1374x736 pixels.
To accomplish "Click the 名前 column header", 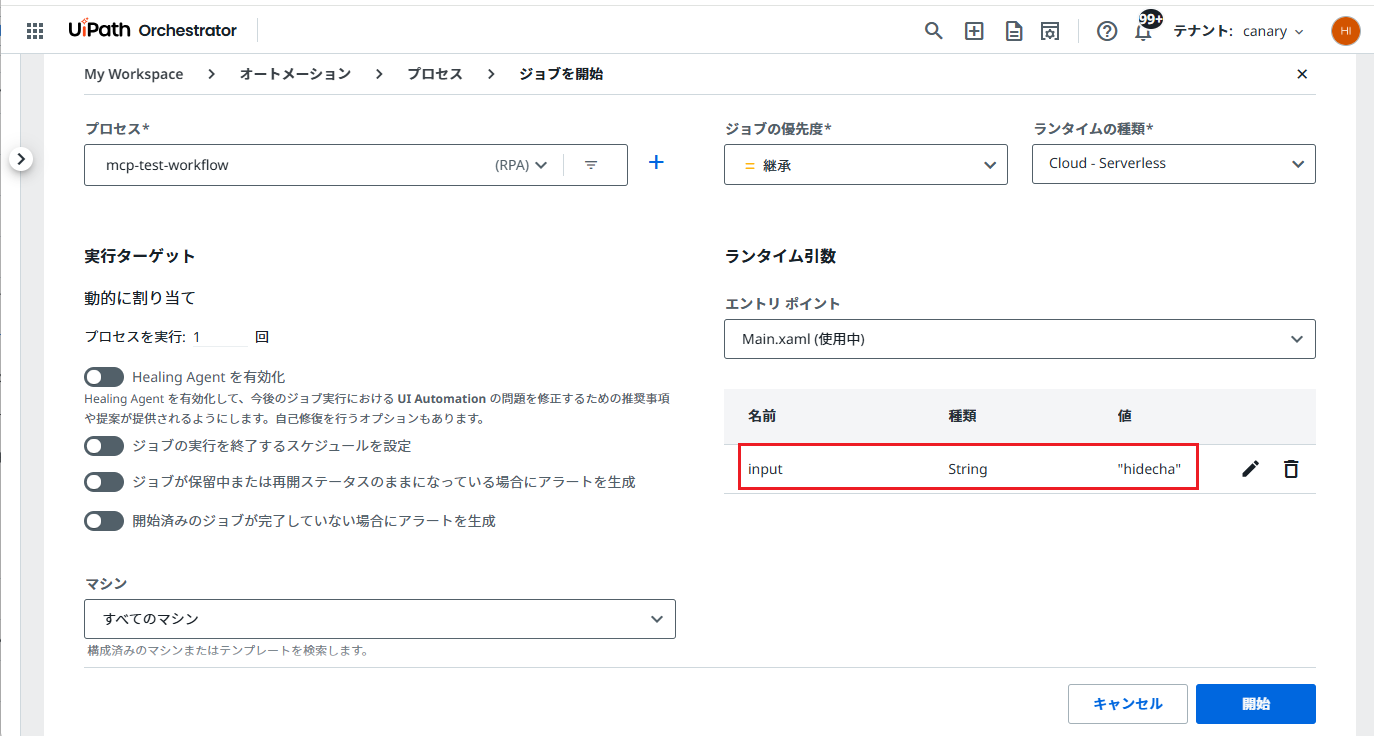I will 762,416.
